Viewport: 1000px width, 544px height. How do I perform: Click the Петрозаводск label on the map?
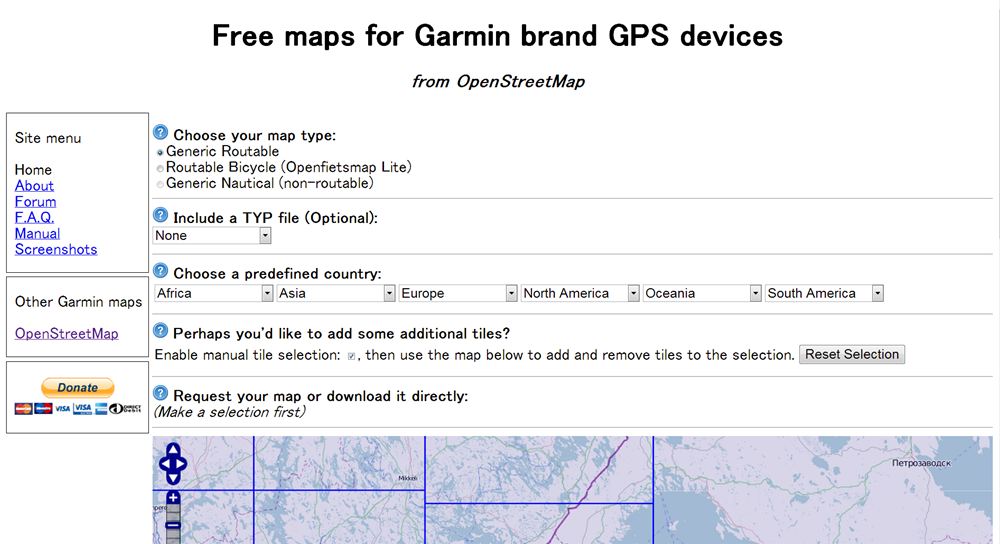click(x=922, y=463)
